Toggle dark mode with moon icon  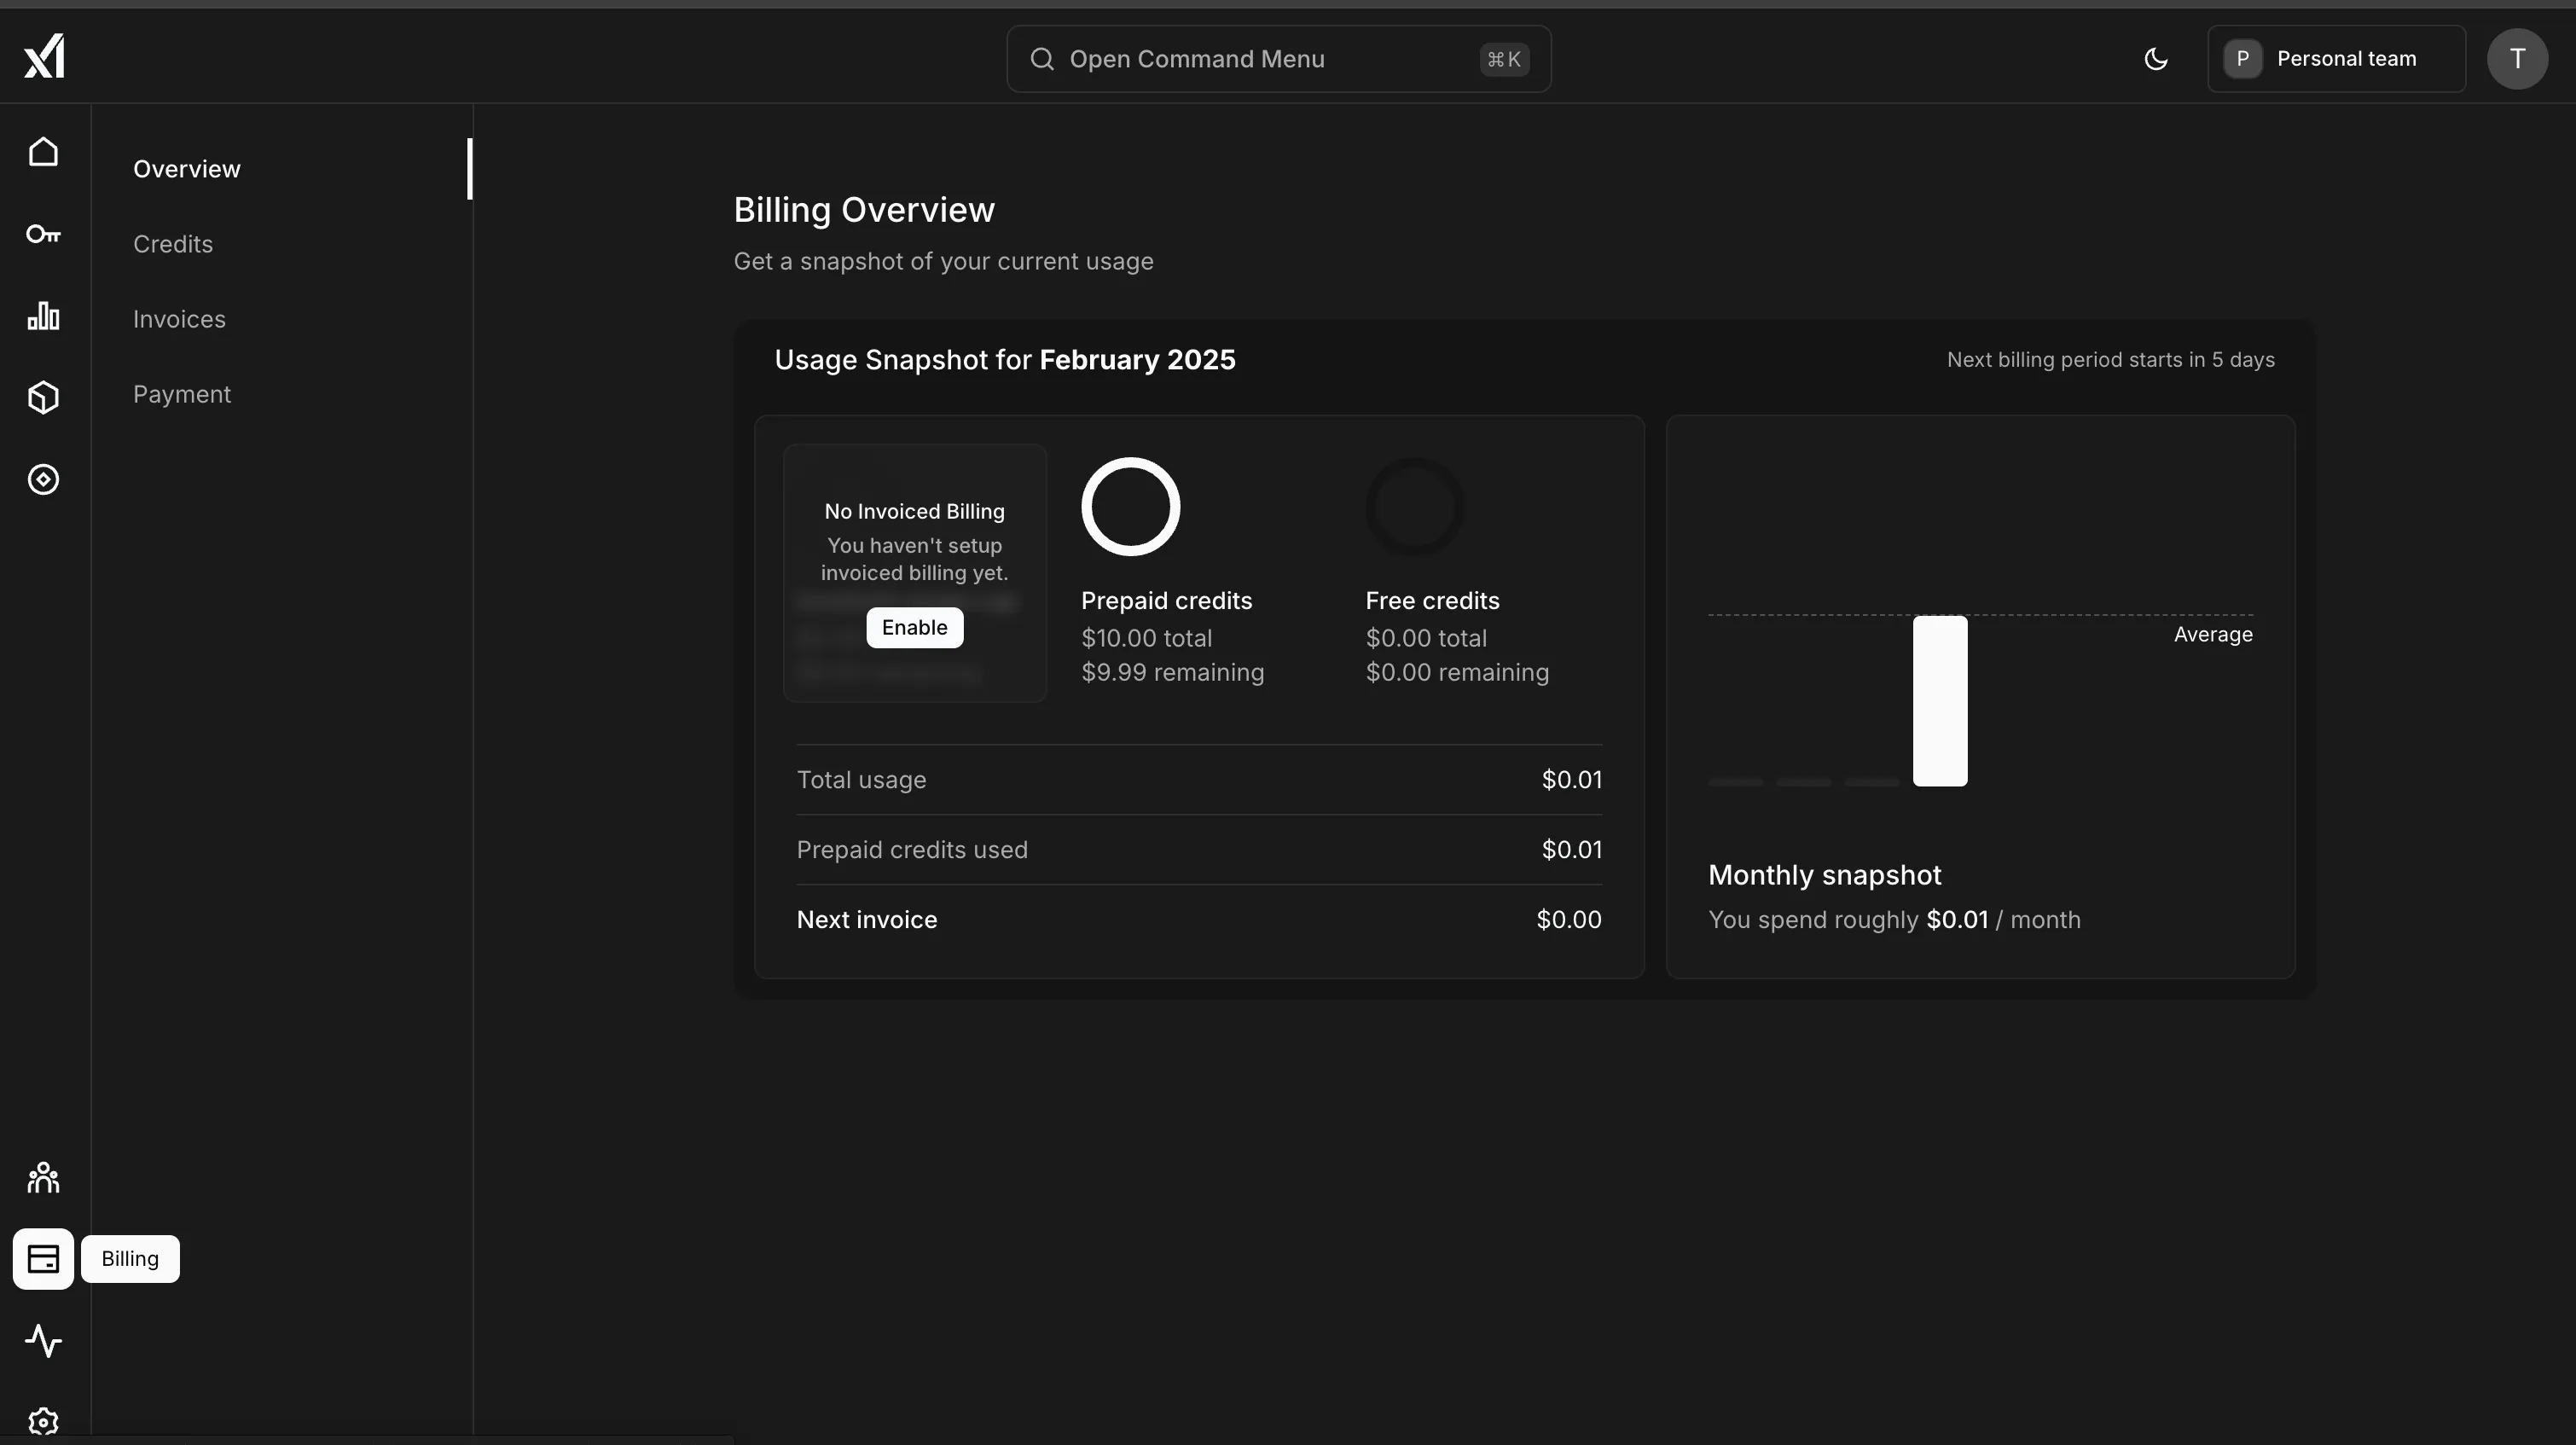pyautogui.click(x=2155, y=58)
